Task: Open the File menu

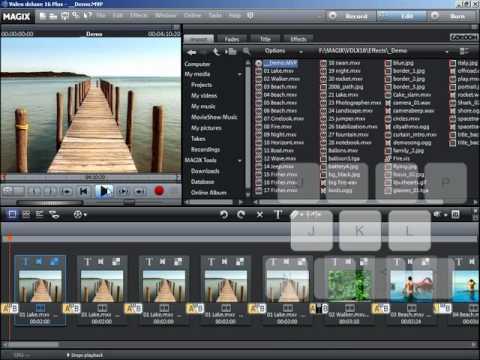Action: pos(101,16)
